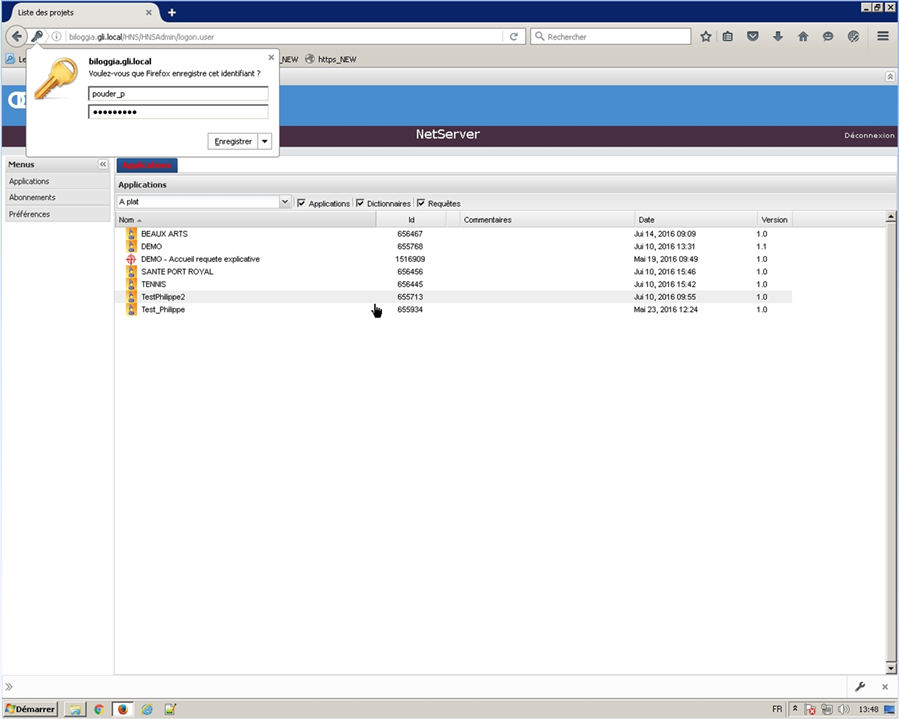Open the 'A plat' view dropdown
Screen dimensions: 899x719
[x=285, y=202]
